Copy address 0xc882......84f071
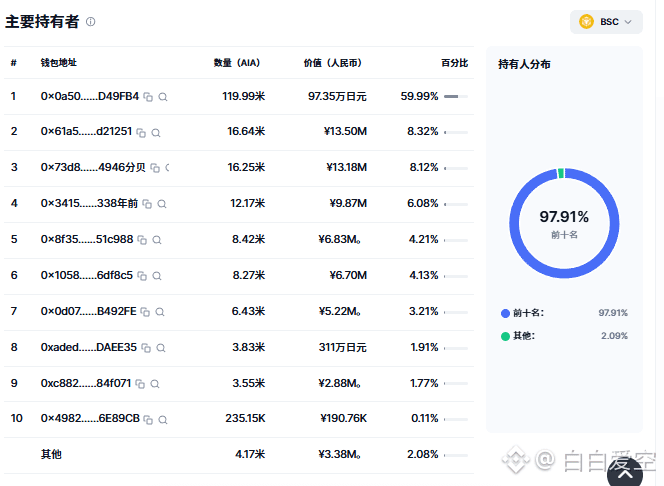664x486 pixels. pos(140,384)
